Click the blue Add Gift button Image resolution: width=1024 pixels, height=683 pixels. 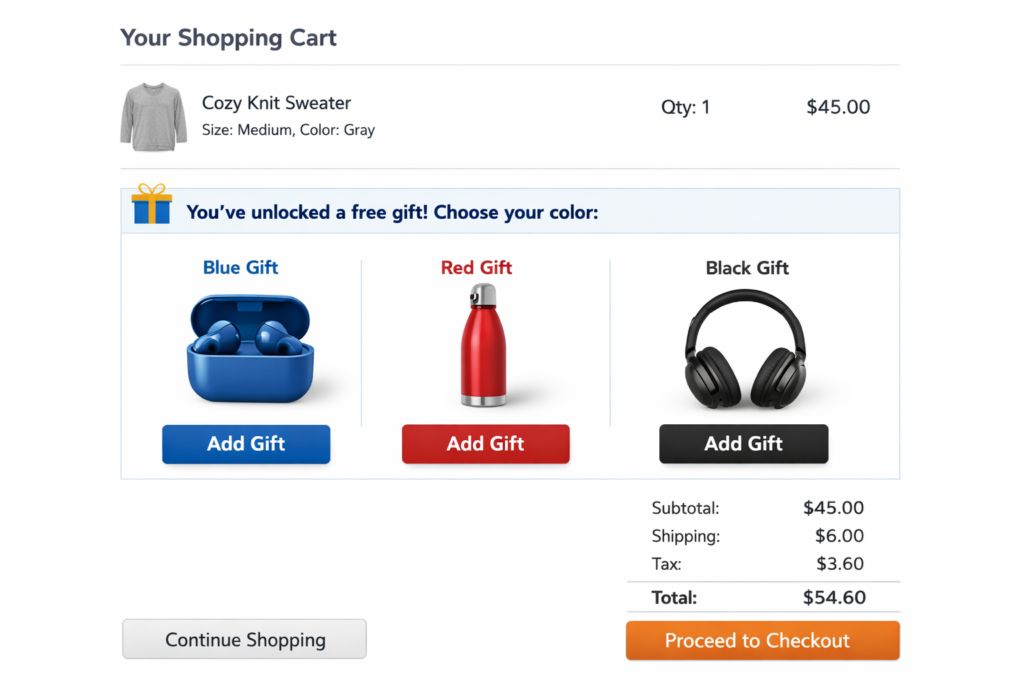(246, 444)
